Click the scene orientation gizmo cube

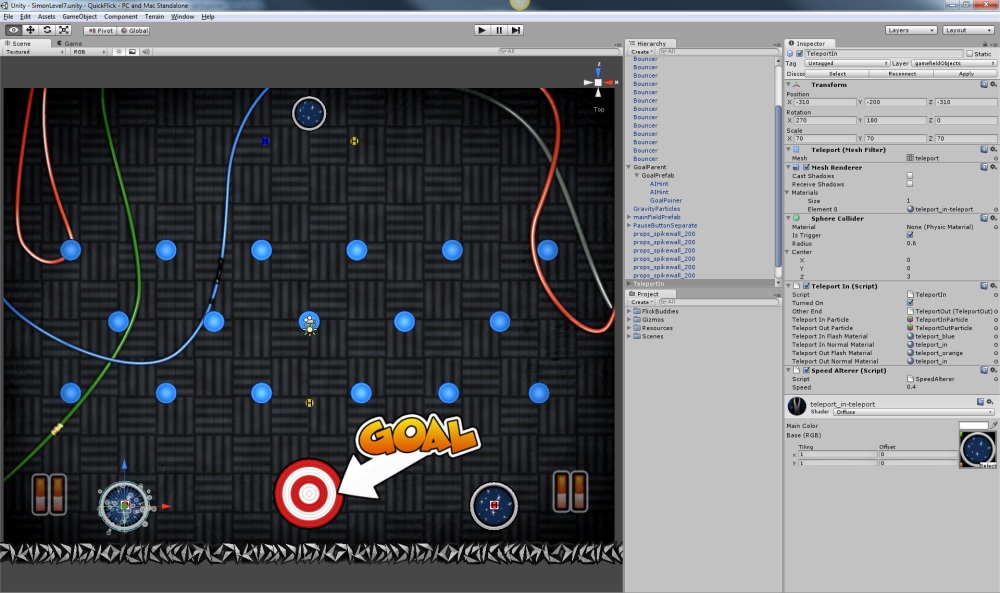pos(598,83)
